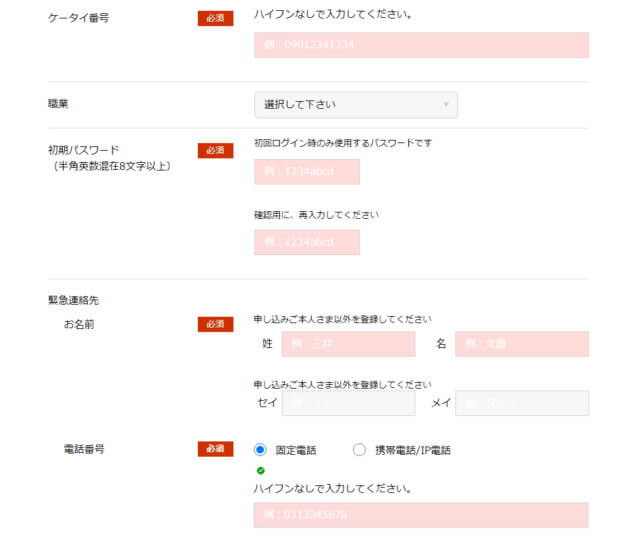Click 初回ログイン時のみ使用するパスワードです text
This screenshot has height=540, width=638.
[343, 143]
